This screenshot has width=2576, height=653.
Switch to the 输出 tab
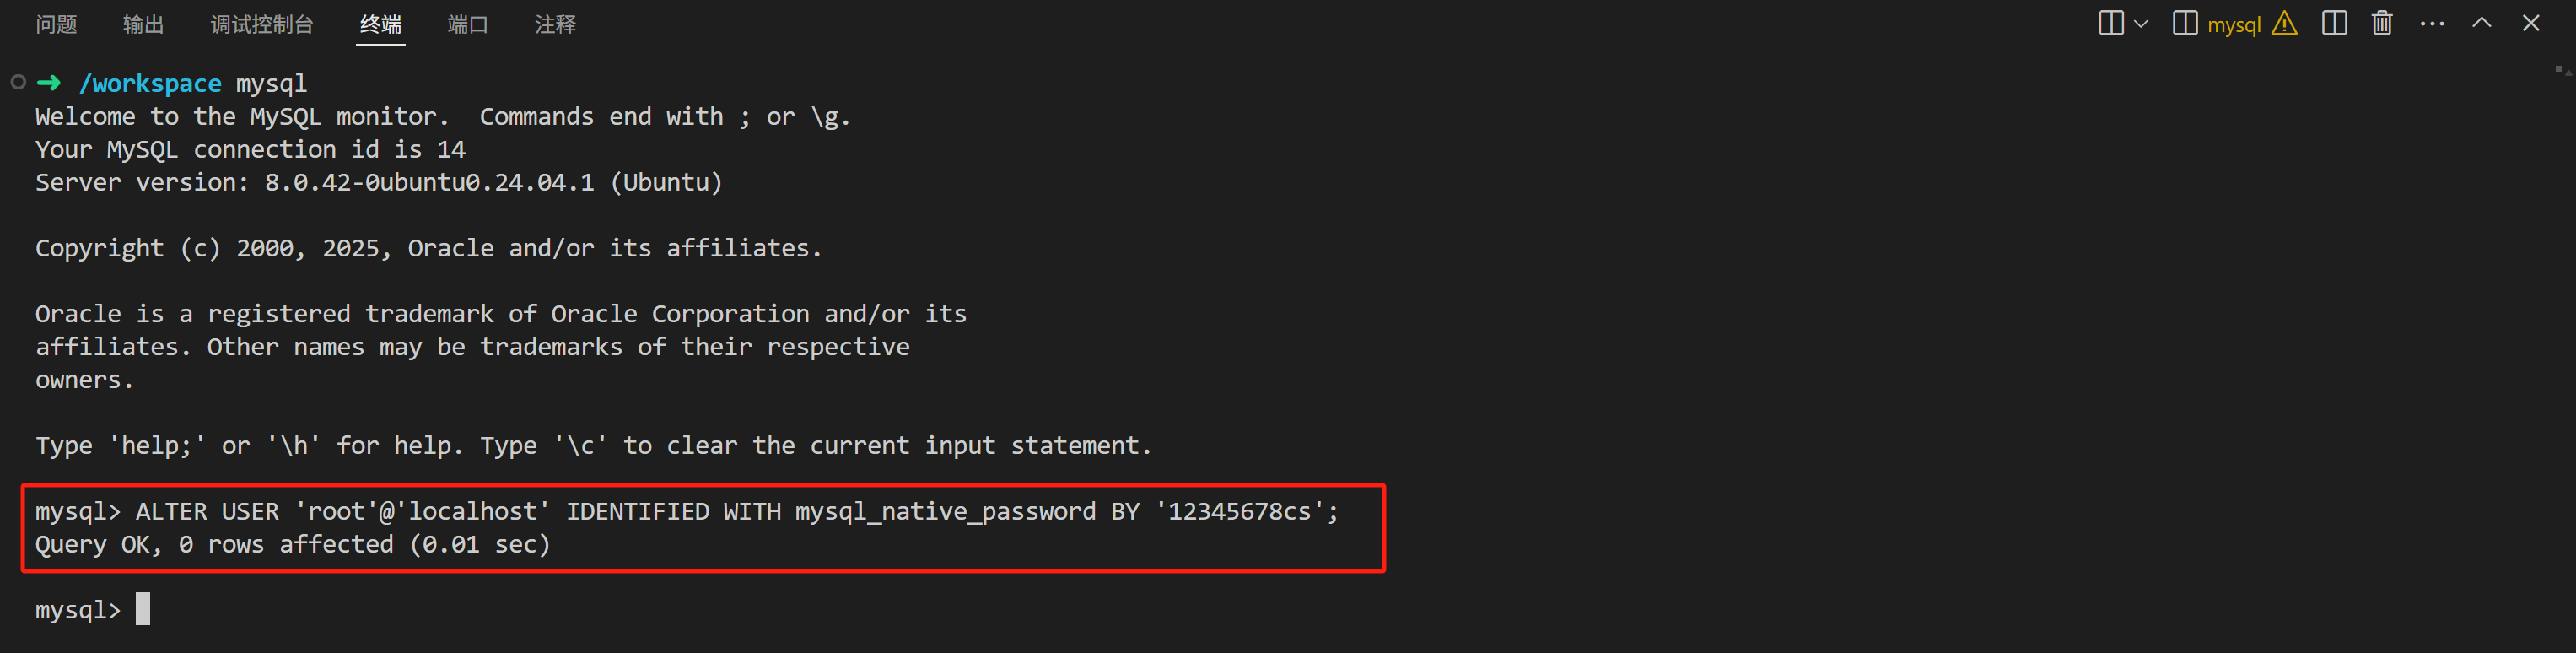(143, 24)
